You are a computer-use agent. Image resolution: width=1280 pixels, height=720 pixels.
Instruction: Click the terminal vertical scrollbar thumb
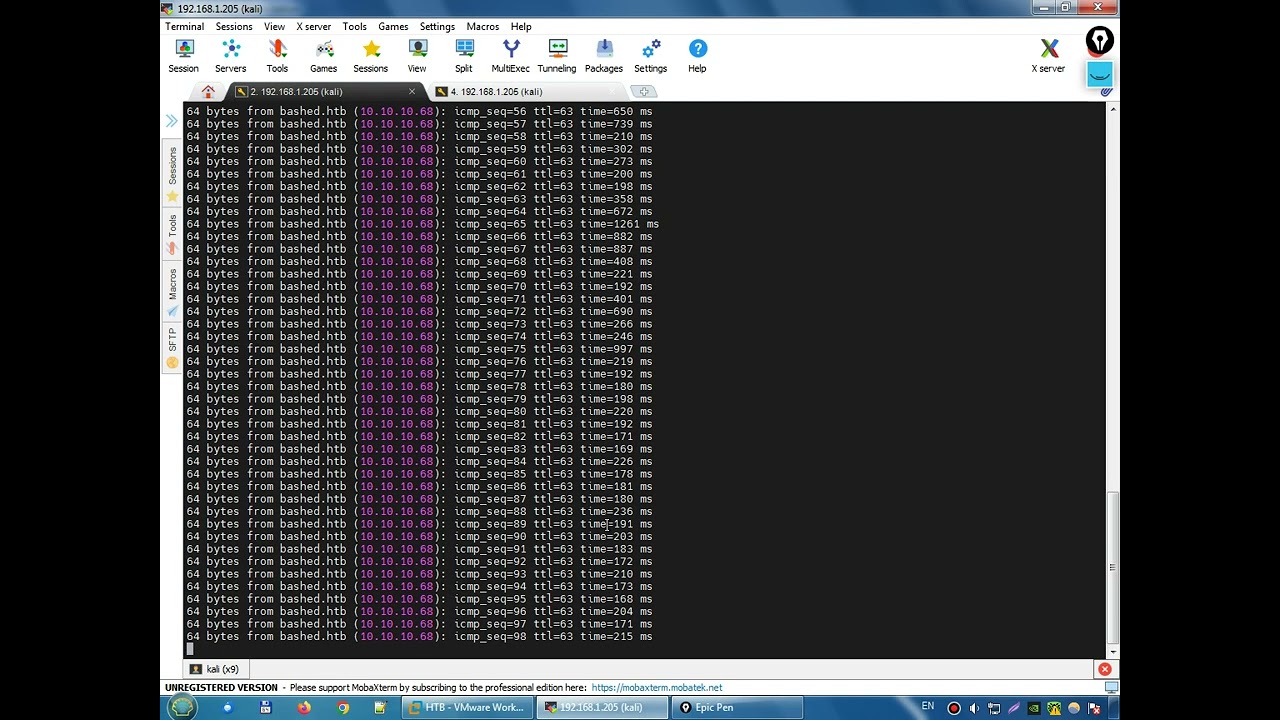click(1113, 567)
